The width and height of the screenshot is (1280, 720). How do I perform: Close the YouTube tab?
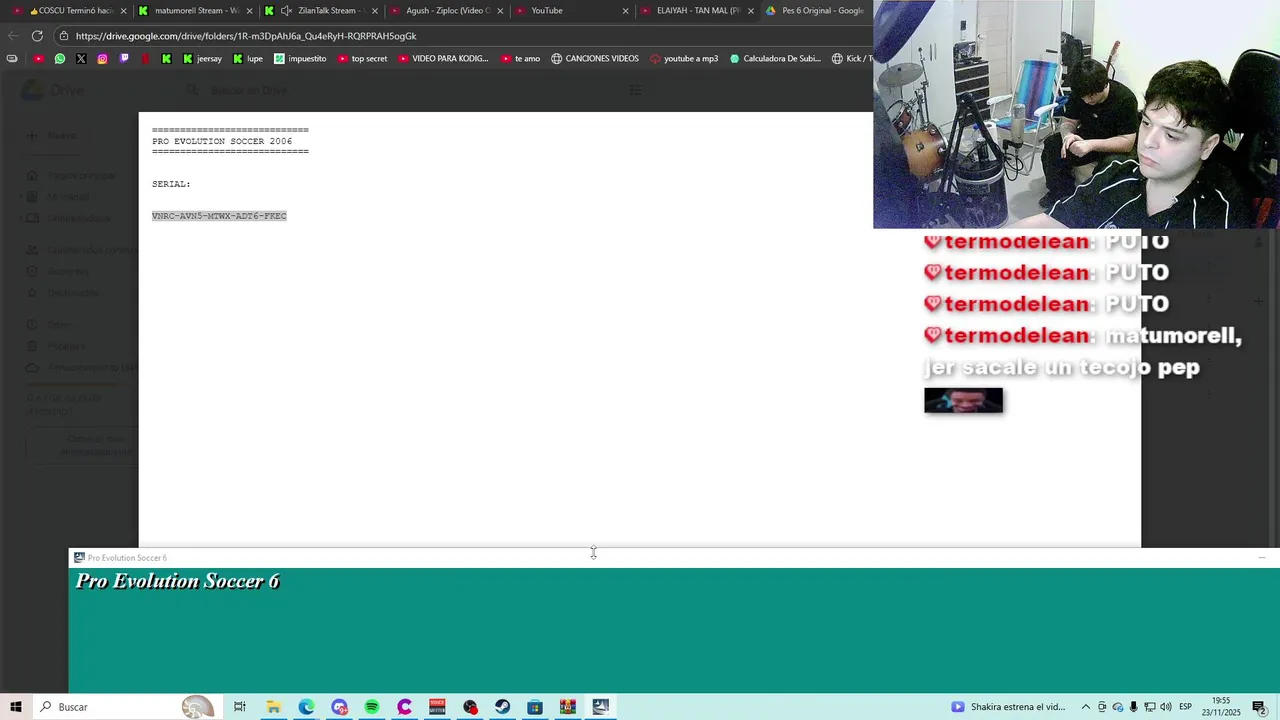626,11
